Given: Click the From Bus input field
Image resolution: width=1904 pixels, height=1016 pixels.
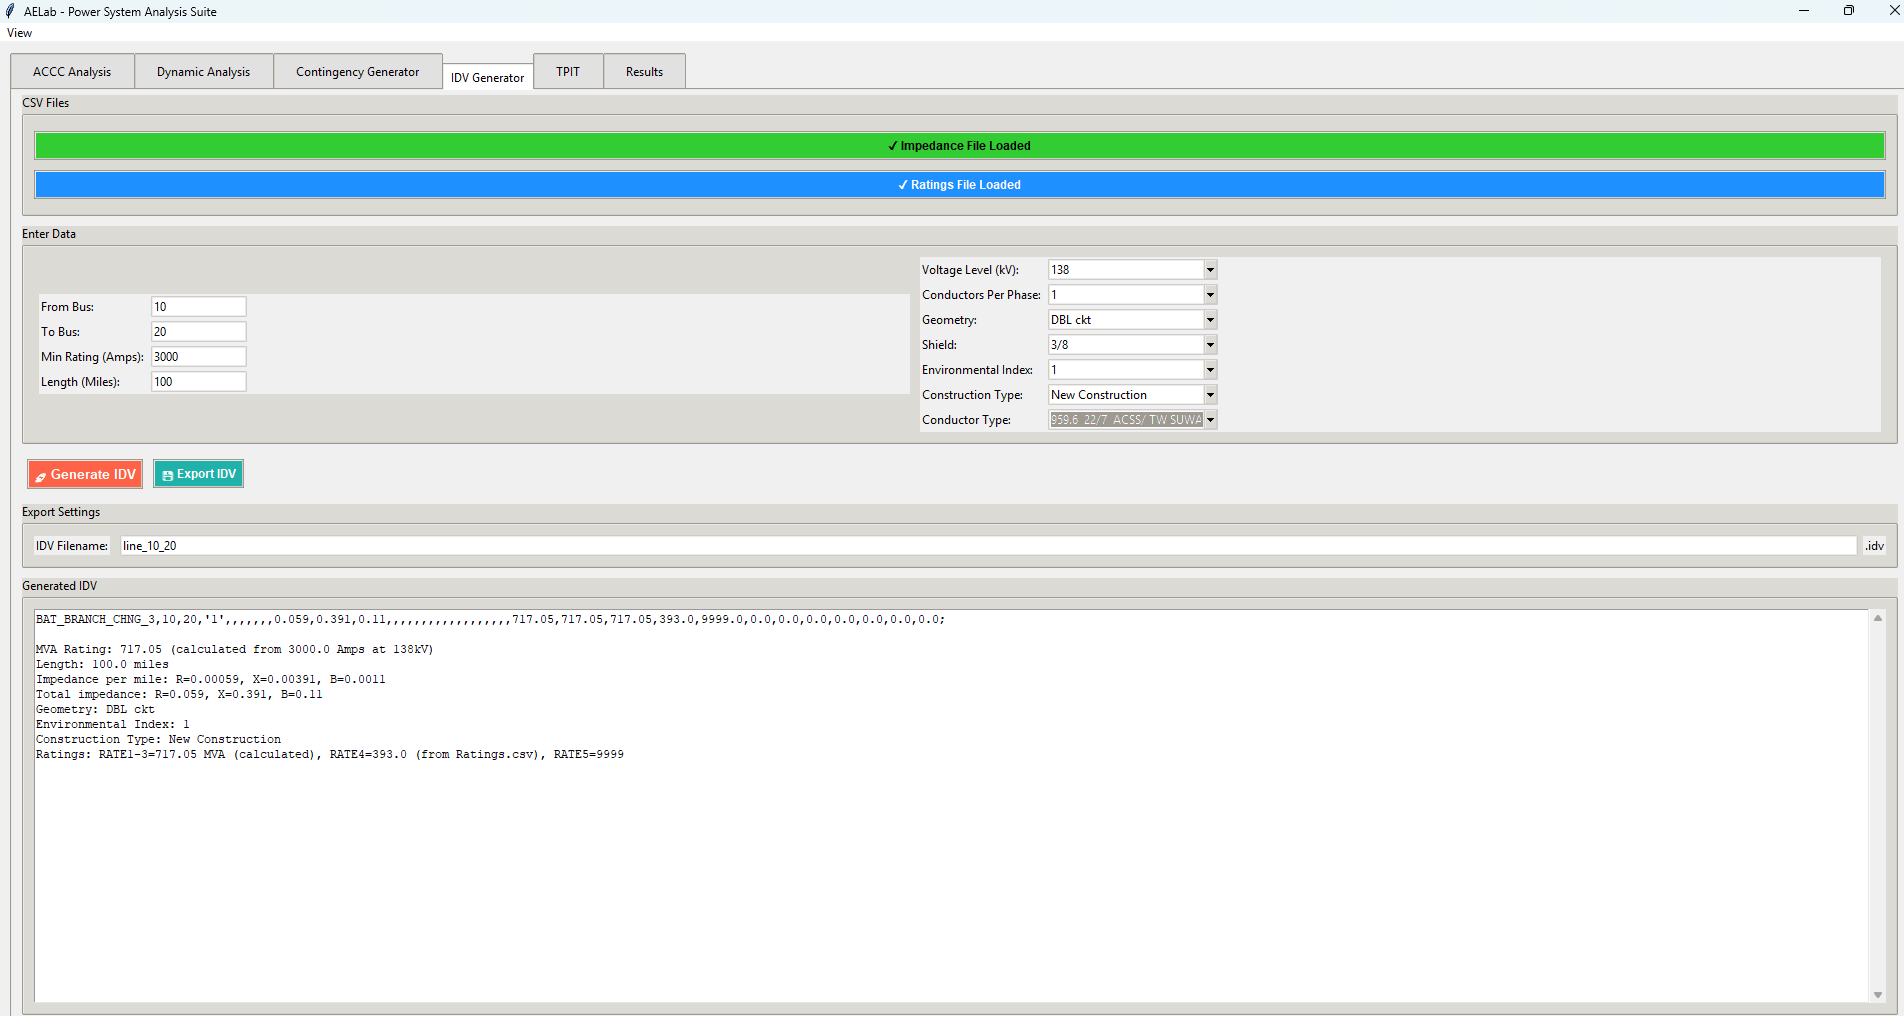Looking at the screenshot, I should (x=198, y=307).
